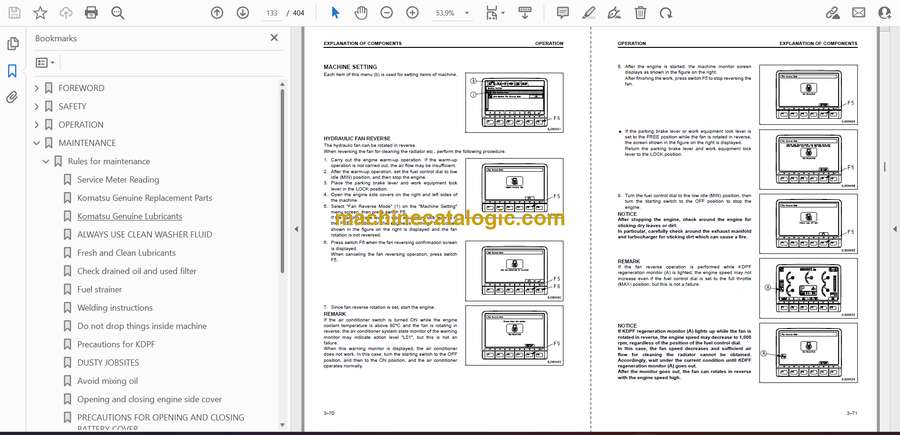Open the Sign document tool
Viewport: 900px width, 435px height.
coord(614,13)
